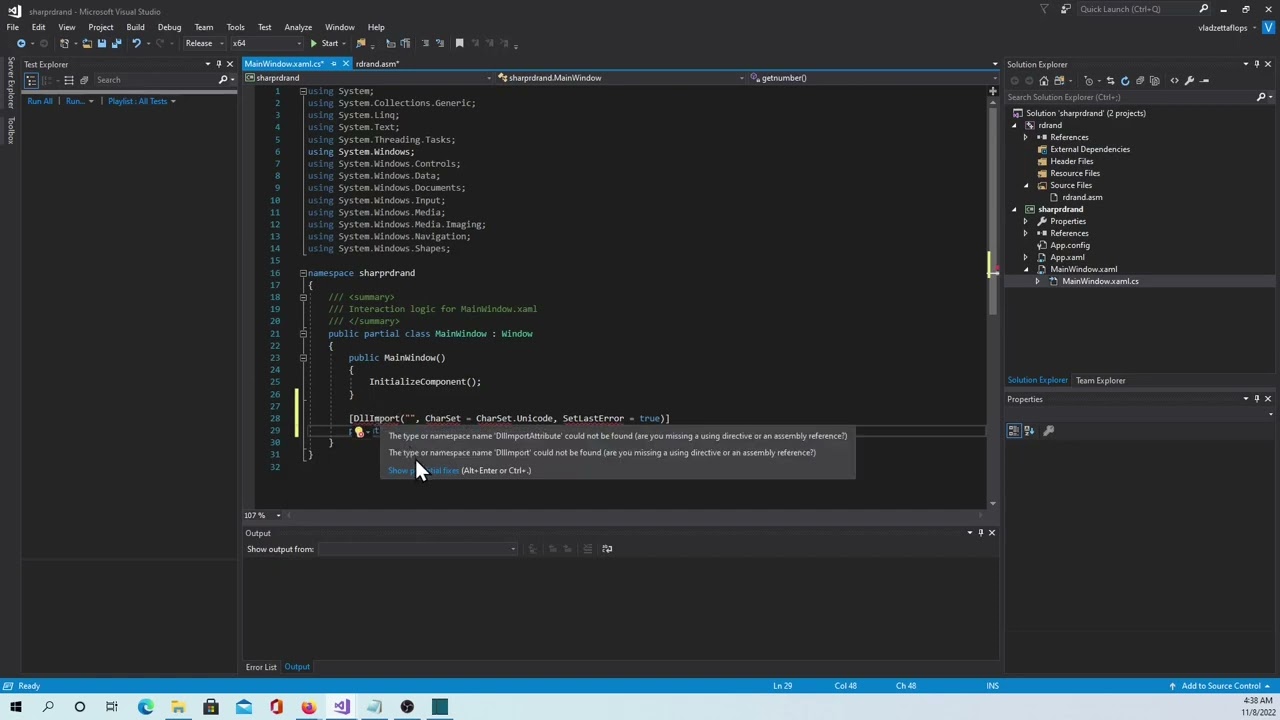
Task: Click the bookmark toggle toolbar icon
Action: (459, 43)
